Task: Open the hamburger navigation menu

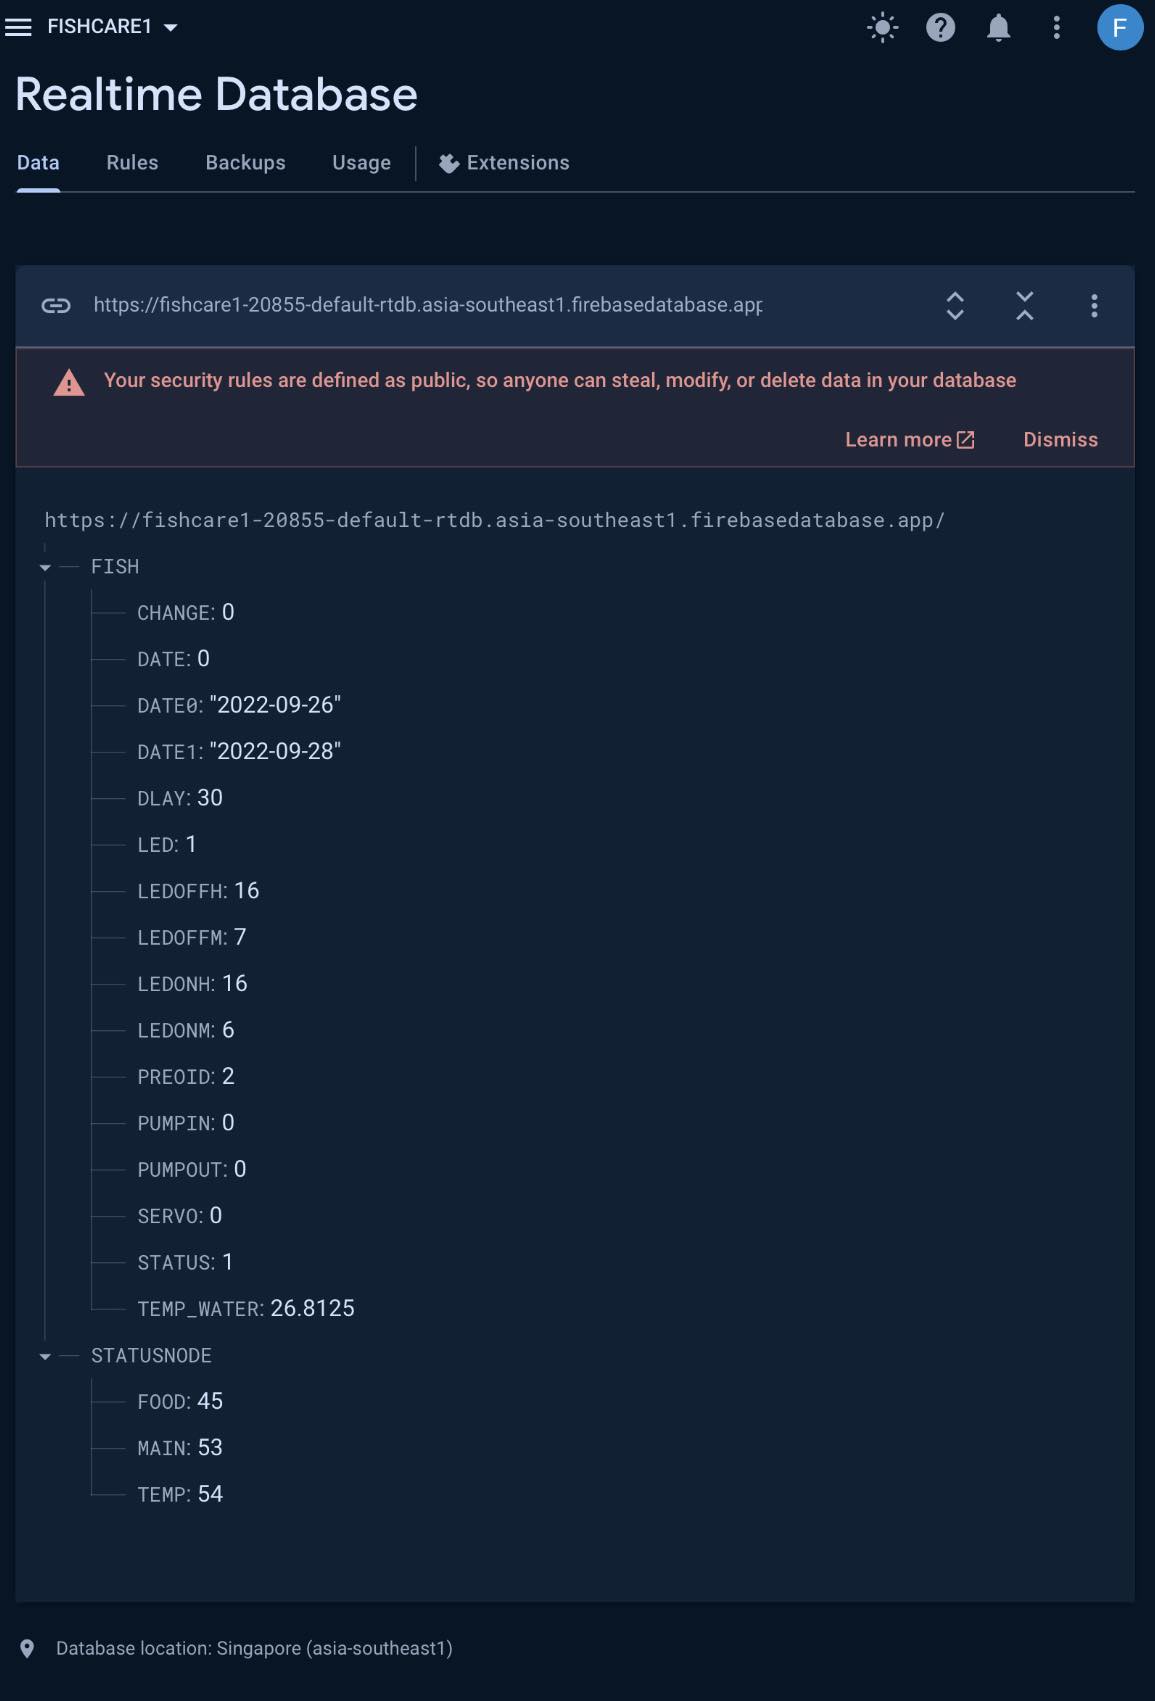Action: 18,27
